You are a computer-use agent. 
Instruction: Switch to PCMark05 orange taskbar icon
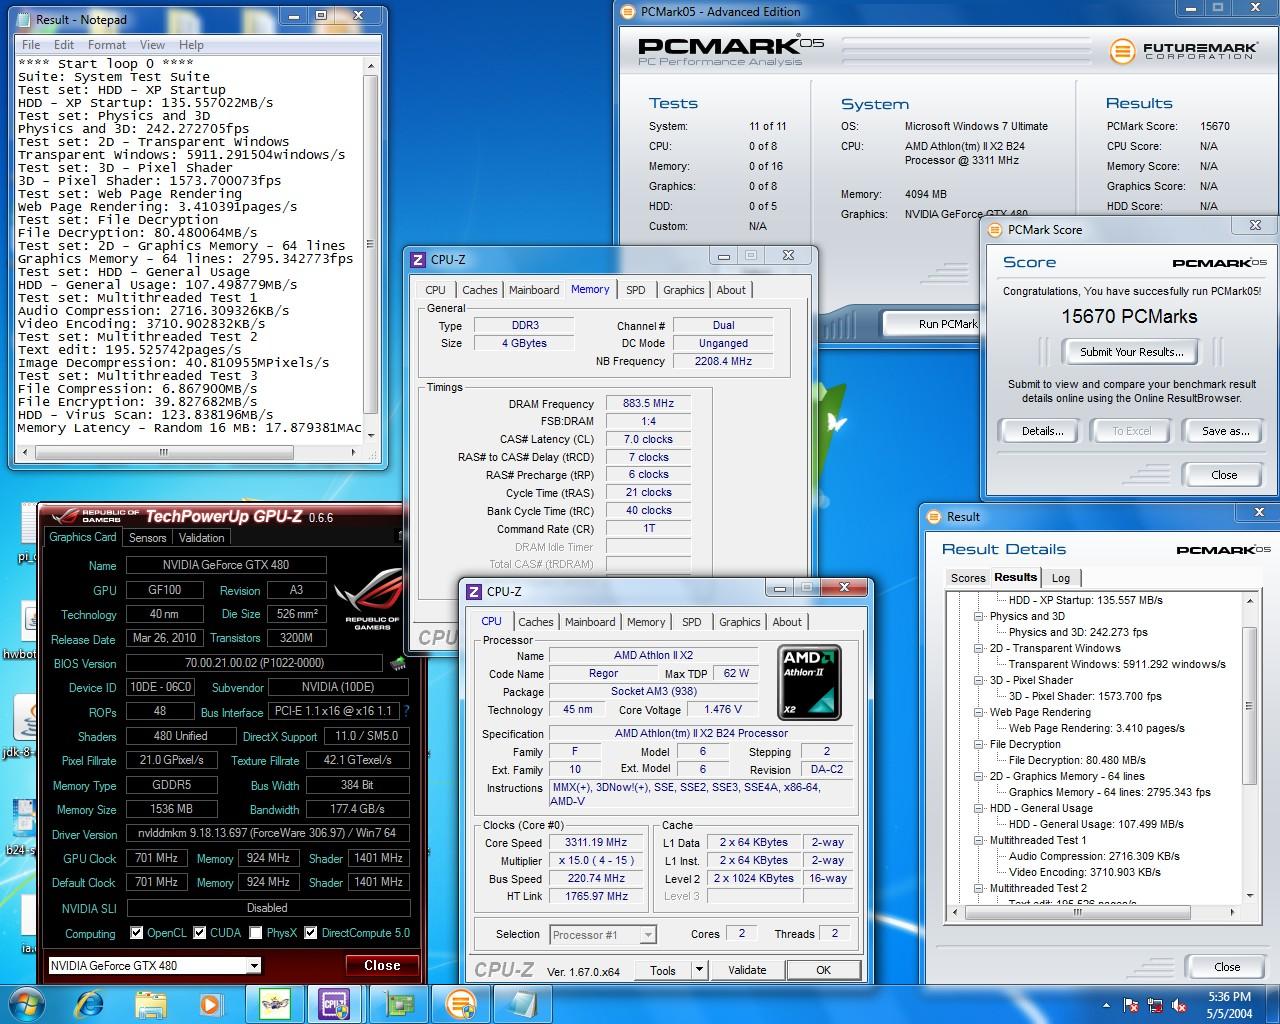[461, 1004]
